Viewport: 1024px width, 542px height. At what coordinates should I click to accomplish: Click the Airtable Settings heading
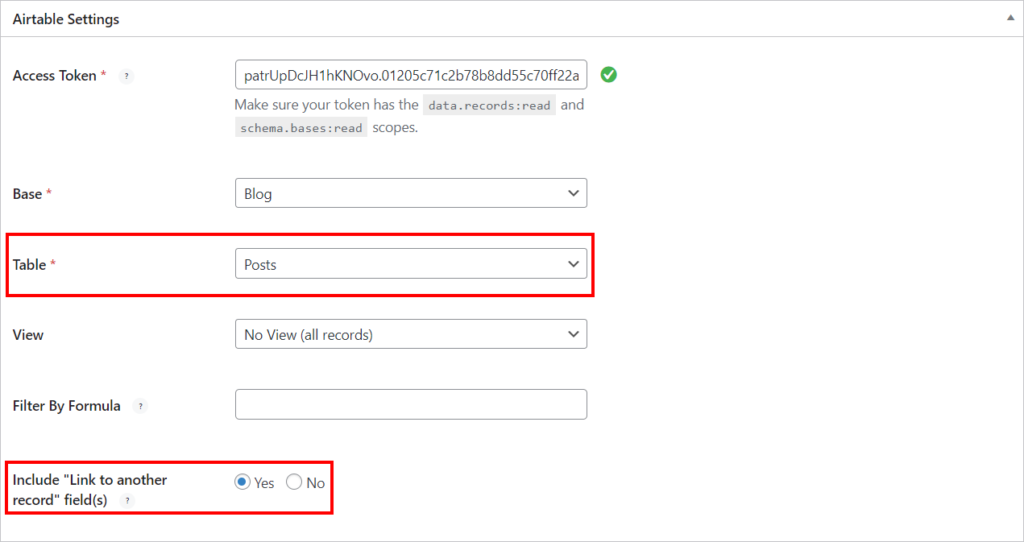66,19
